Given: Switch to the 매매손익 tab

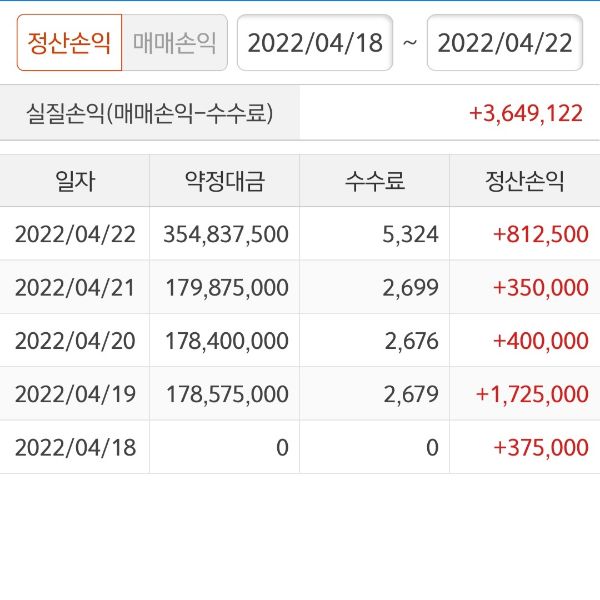Looking at the screenshot, I should (174, 43).
